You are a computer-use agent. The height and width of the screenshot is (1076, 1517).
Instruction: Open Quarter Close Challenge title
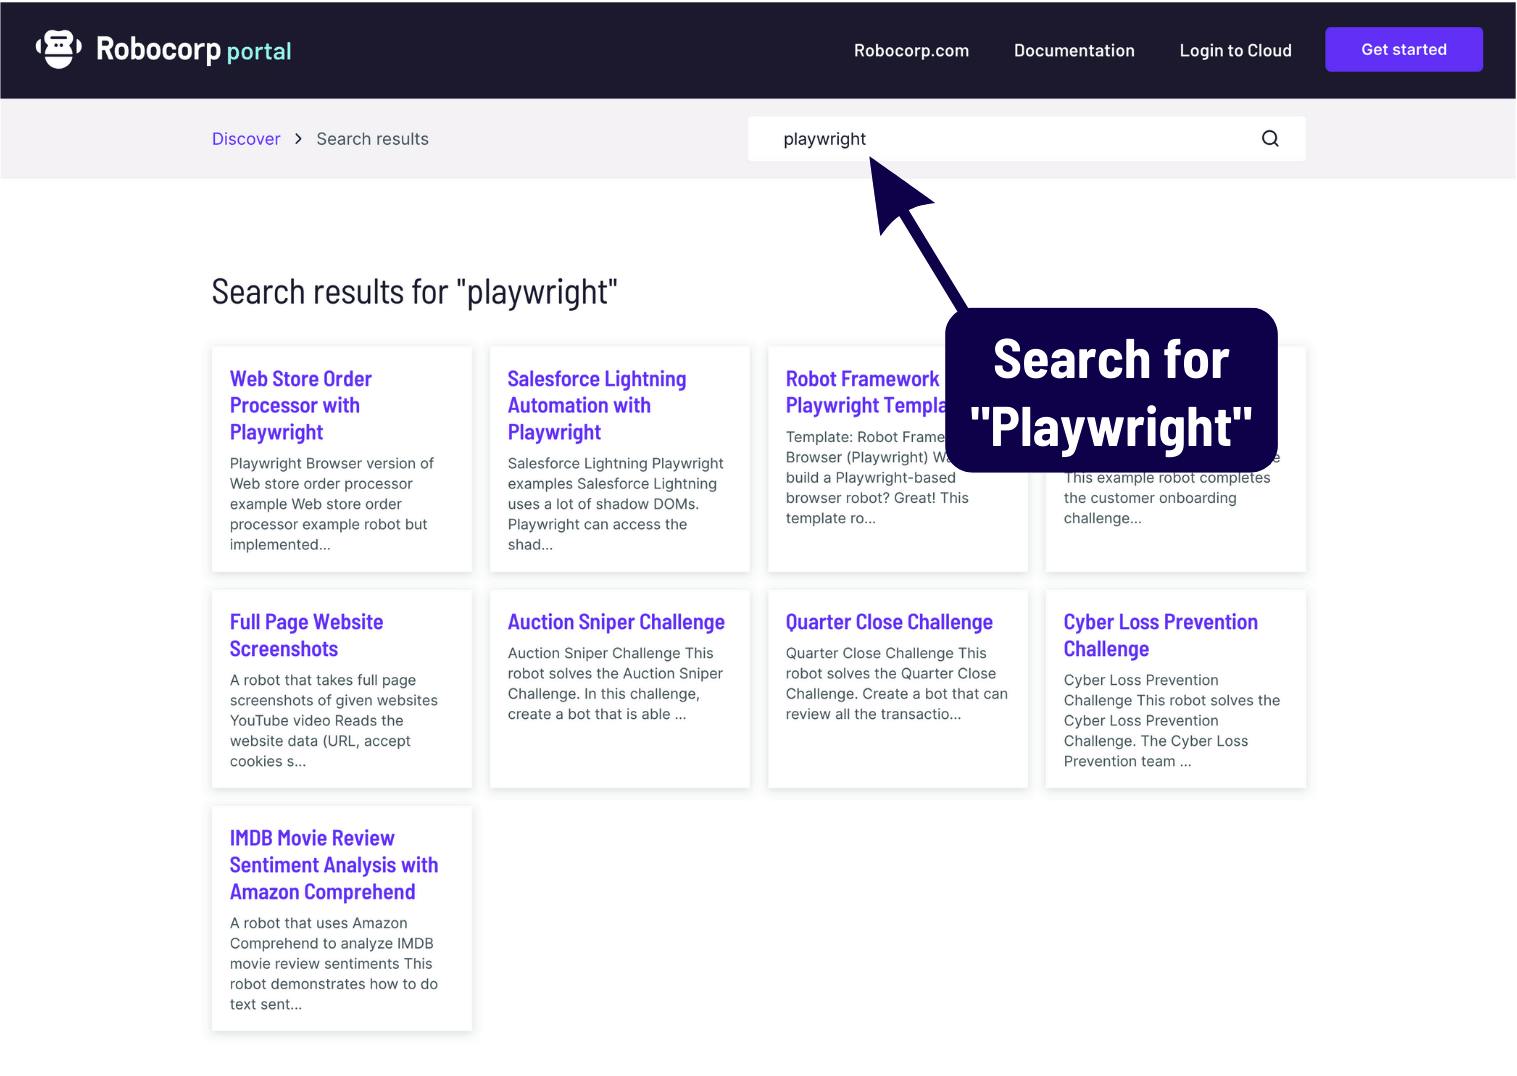[x=889, y=622]
